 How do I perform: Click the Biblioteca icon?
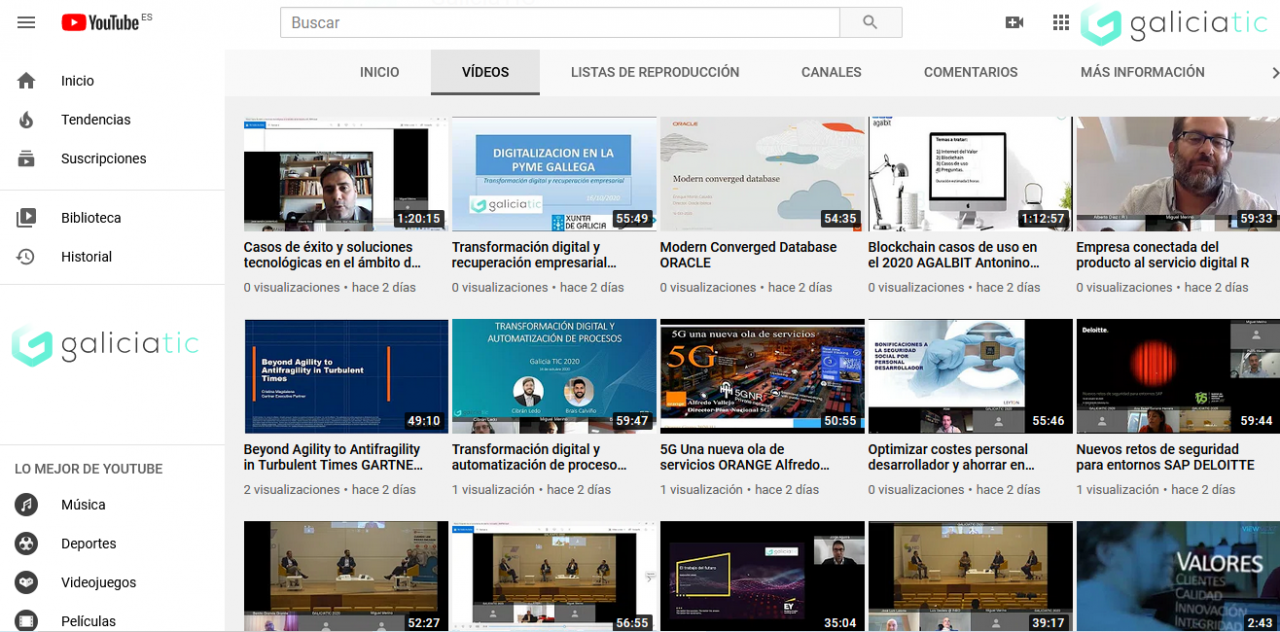pos(26,218)
